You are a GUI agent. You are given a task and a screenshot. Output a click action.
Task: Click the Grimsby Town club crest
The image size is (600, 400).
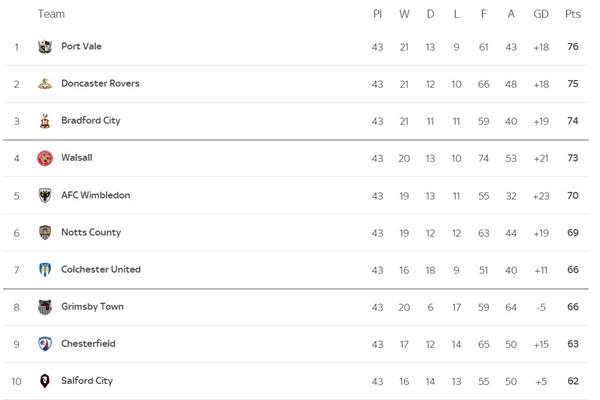[45, 307]
